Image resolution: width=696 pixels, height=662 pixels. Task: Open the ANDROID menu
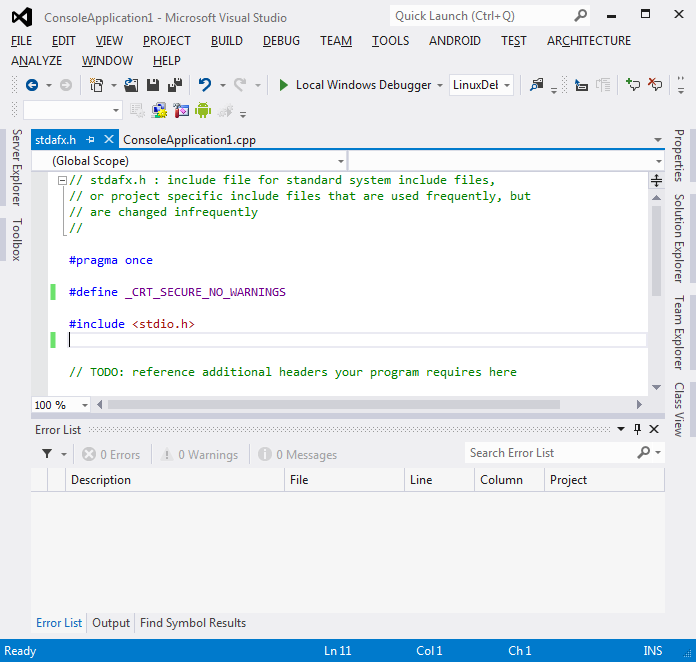pos(455,41)
